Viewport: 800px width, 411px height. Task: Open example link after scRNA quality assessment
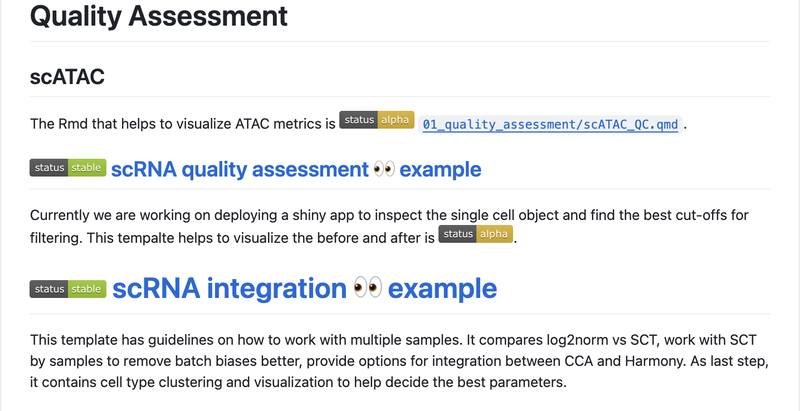tap(441, 169)
